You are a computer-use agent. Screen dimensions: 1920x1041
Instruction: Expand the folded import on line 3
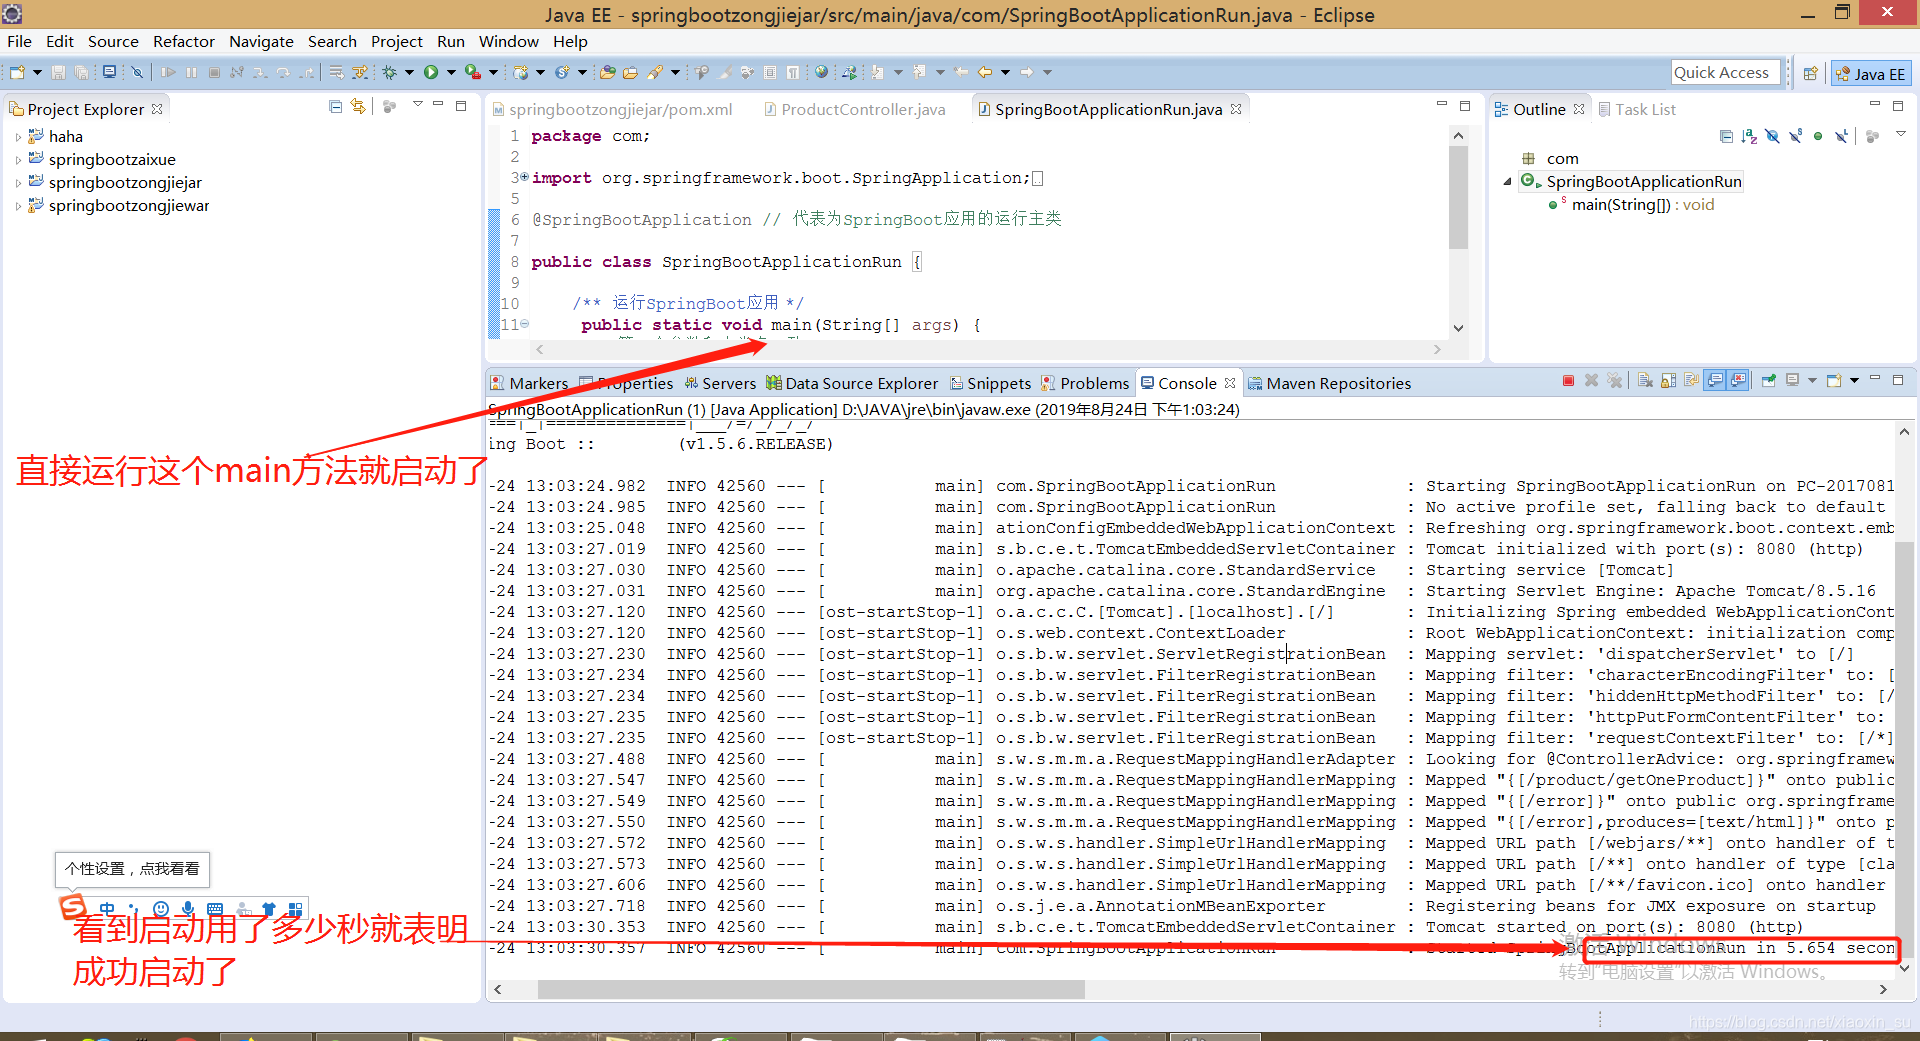[524, 177]
